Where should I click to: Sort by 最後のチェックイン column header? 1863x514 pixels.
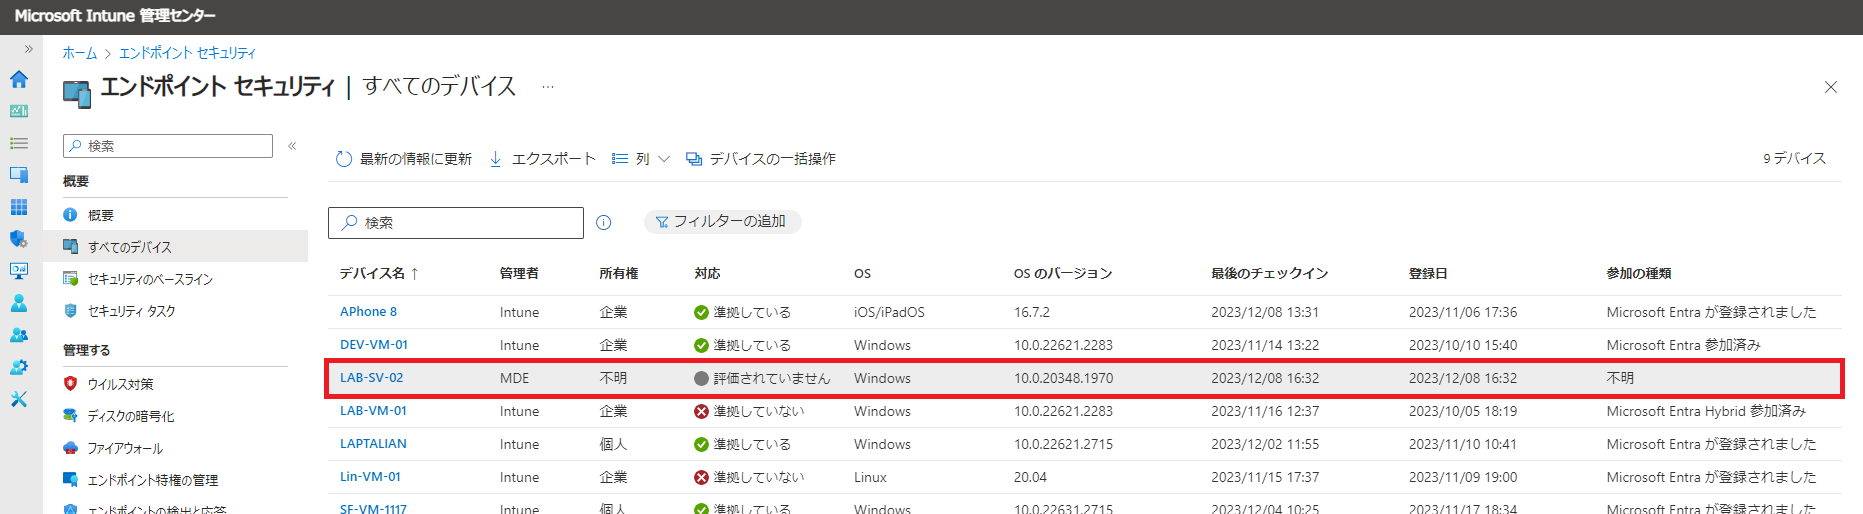[x=1270, y=273]
